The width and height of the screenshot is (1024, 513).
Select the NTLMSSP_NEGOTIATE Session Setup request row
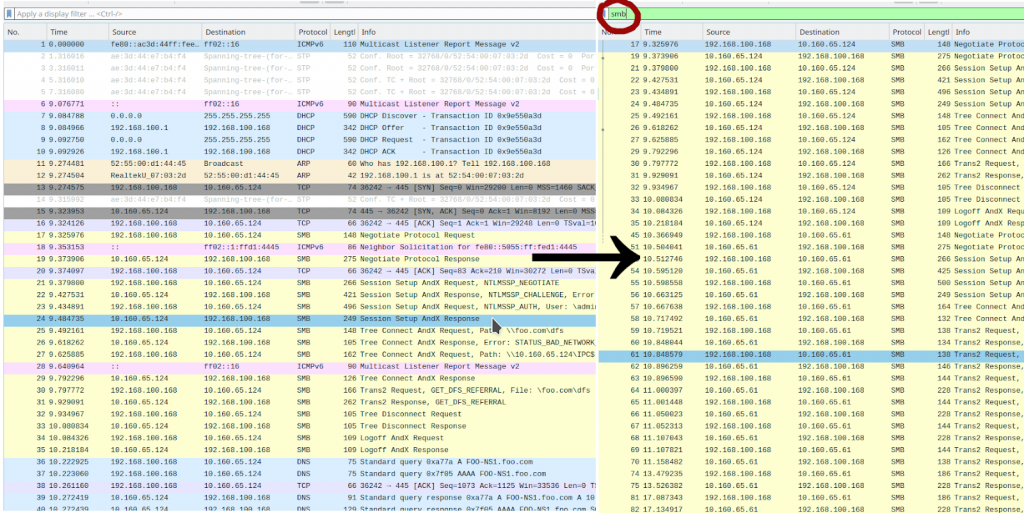(x=300, y=283)
